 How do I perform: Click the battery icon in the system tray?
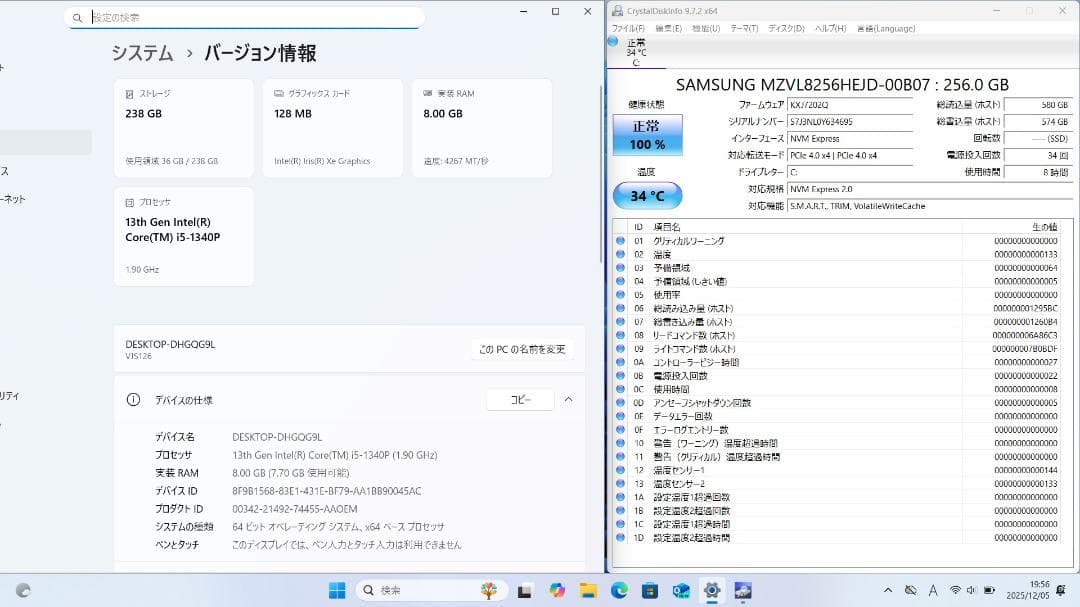988,589
